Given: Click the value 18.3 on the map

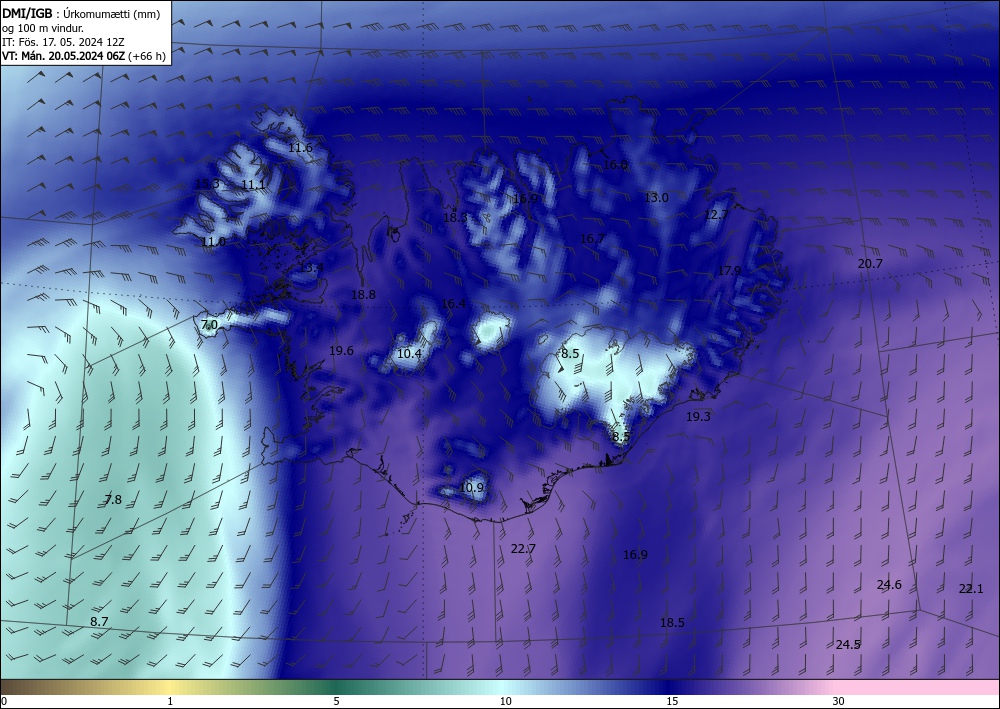Looking at the screenshot, I should 455,217.
